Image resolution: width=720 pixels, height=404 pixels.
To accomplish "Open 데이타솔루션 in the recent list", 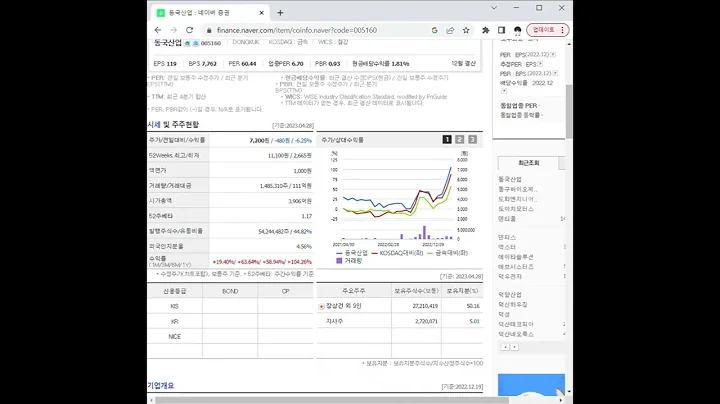I will (x=516, y=257).
